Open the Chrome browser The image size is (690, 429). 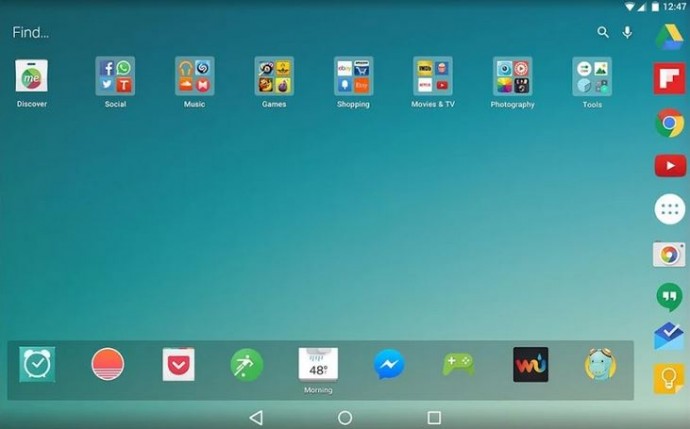pos(669,122)
